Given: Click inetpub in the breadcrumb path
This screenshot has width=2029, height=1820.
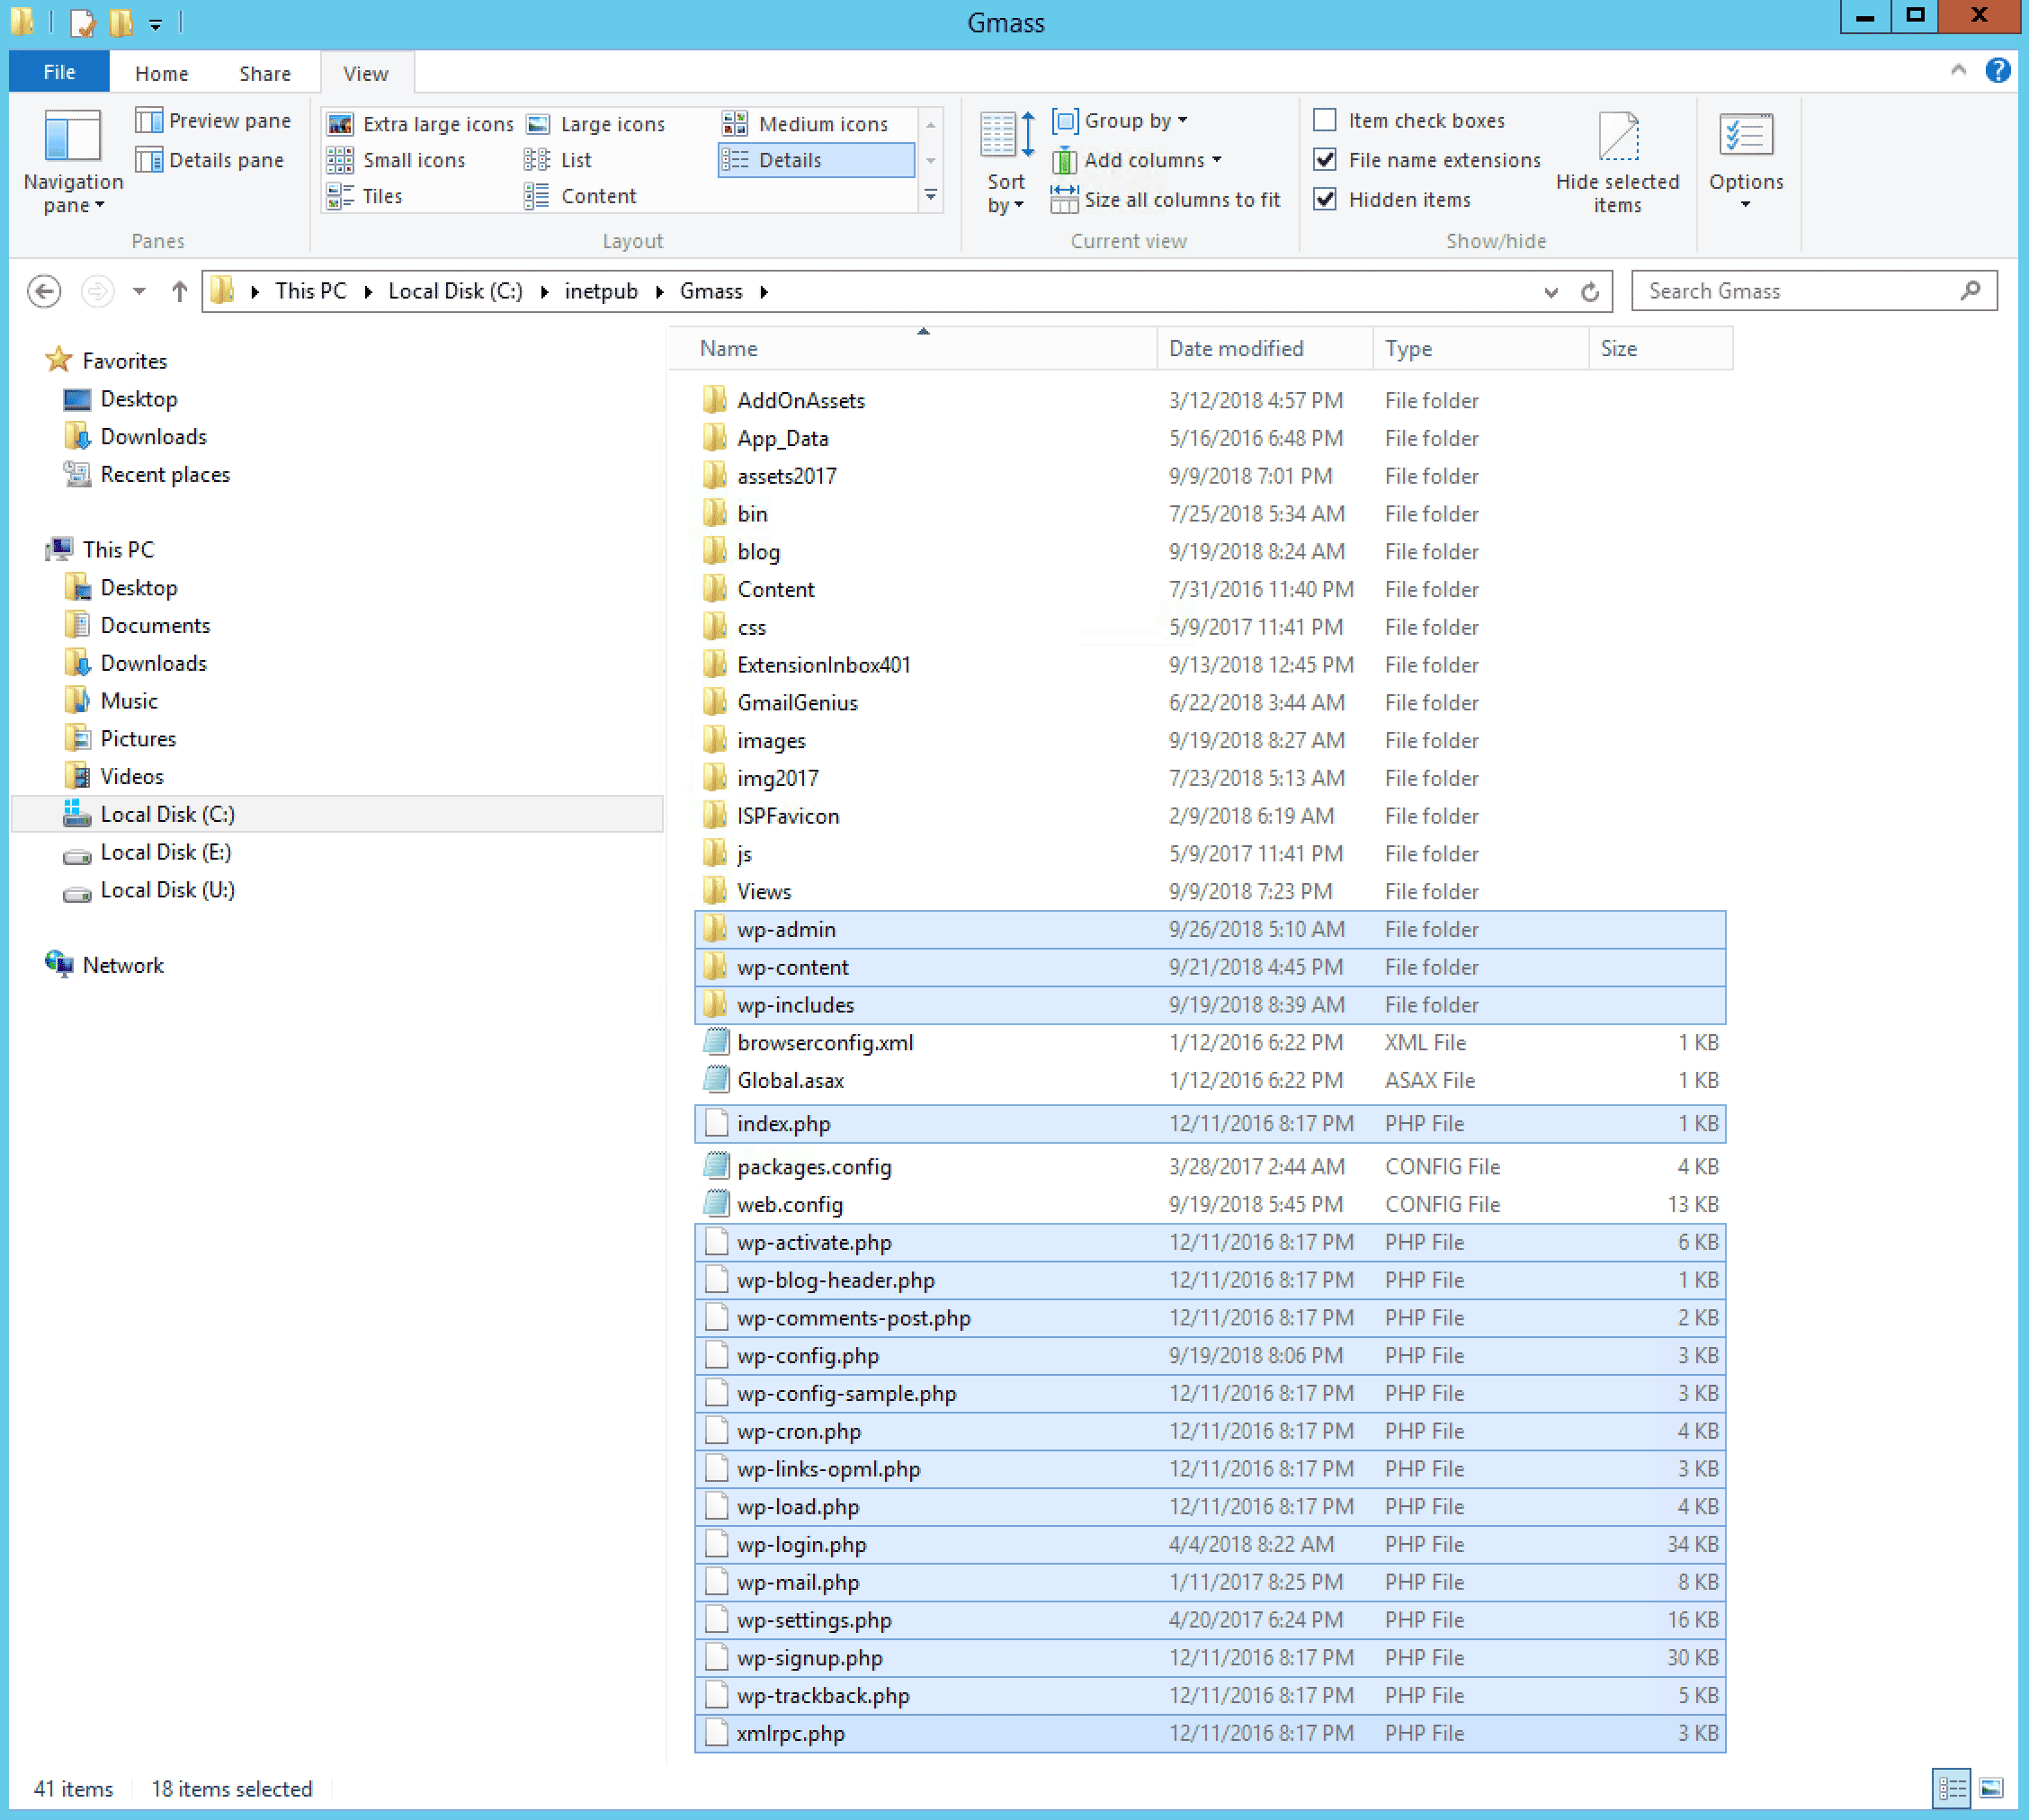Looking at the screenshot, I should 600,292.
